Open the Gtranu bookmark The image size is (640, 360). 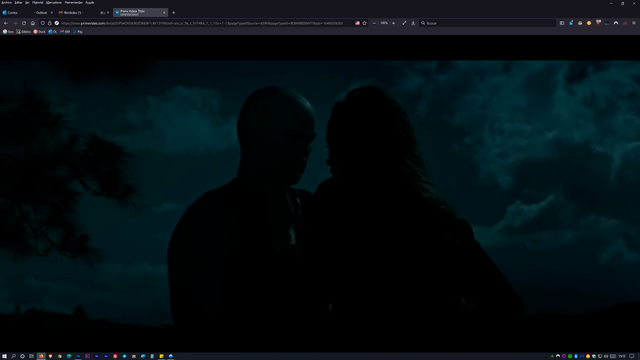(24, 31)
